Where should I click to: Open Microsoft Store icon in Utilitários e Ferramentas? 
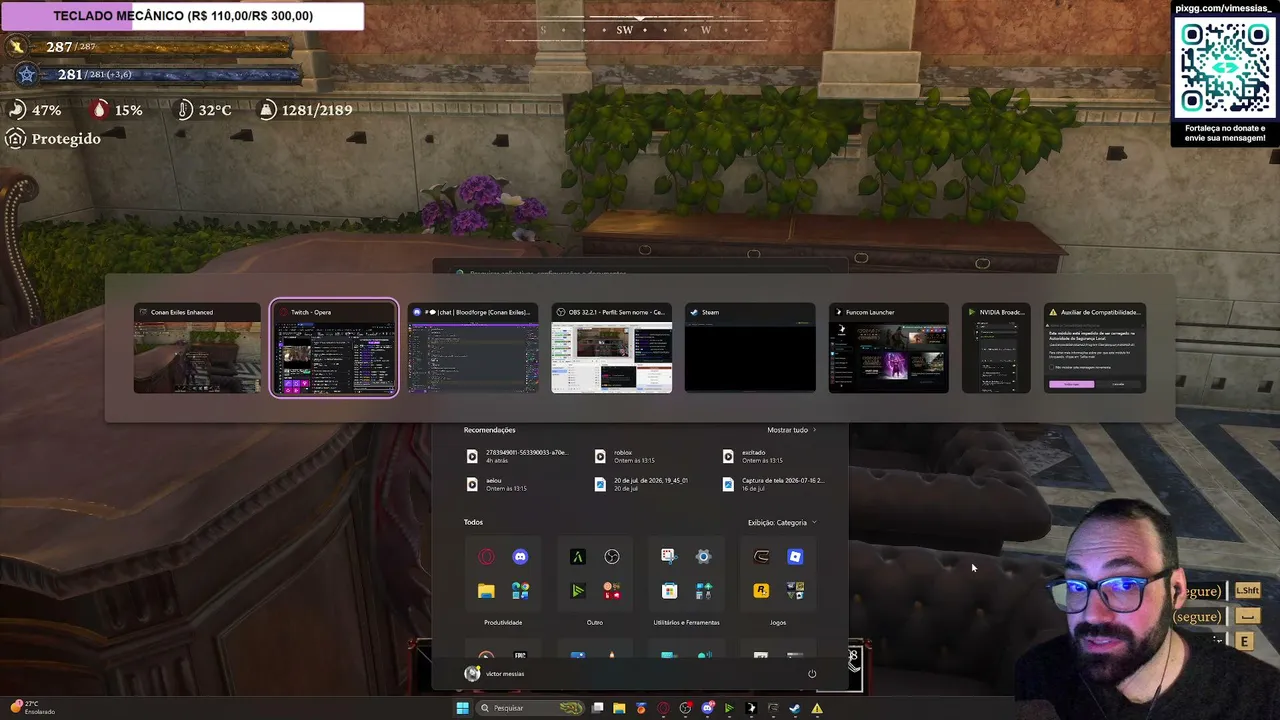point(669,591)
